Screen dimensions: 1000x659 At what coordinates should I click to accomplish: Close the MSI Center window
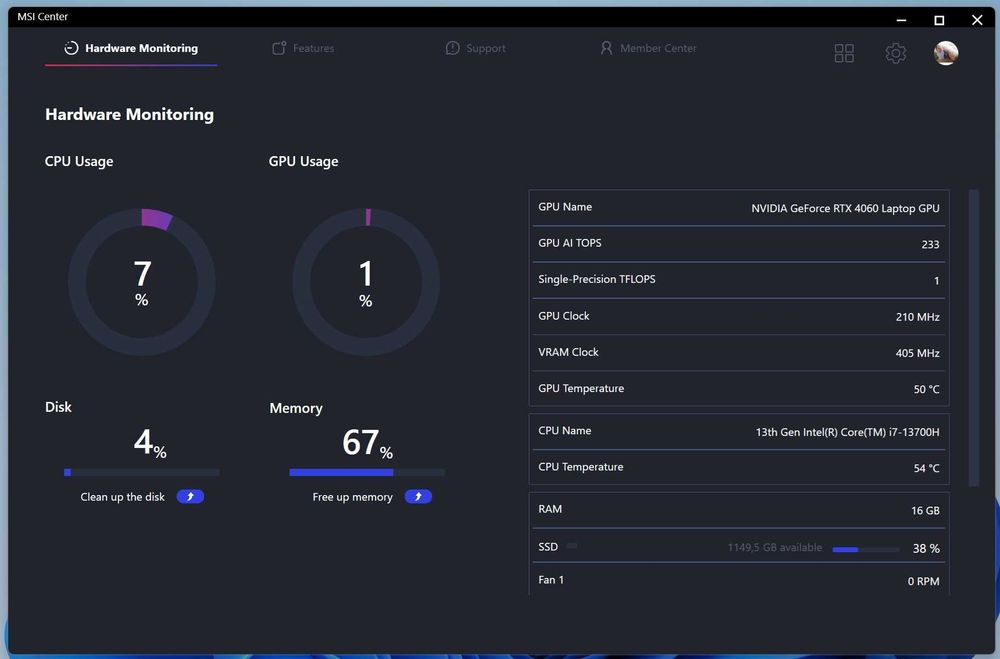tap(977, 20)
